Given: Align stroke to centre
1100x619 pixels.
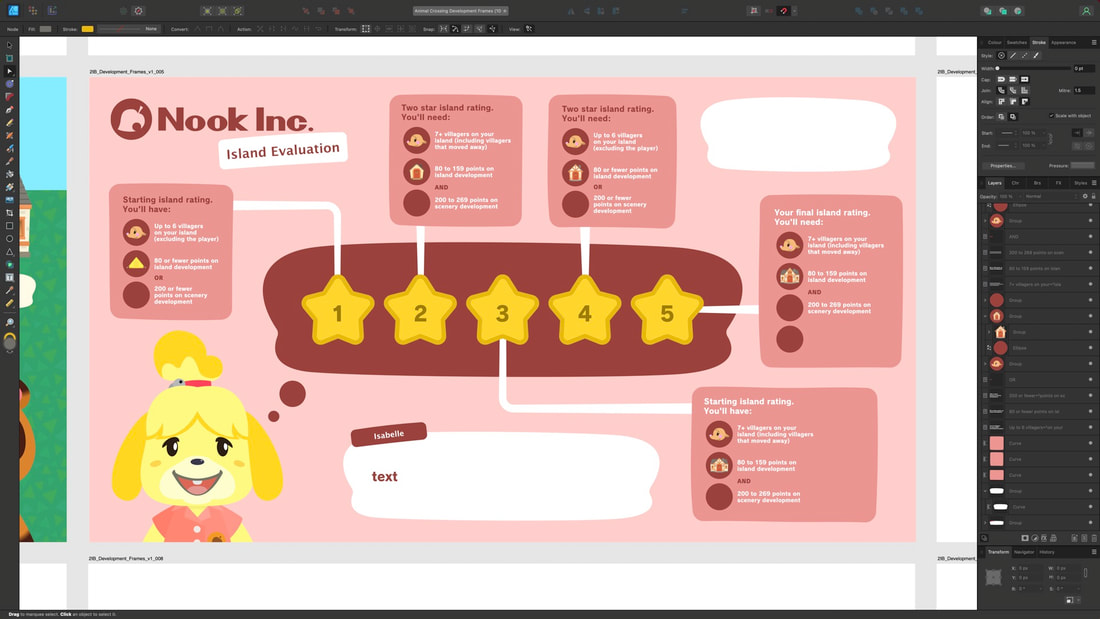Looking at the screenshot, I should point(1001,102).
